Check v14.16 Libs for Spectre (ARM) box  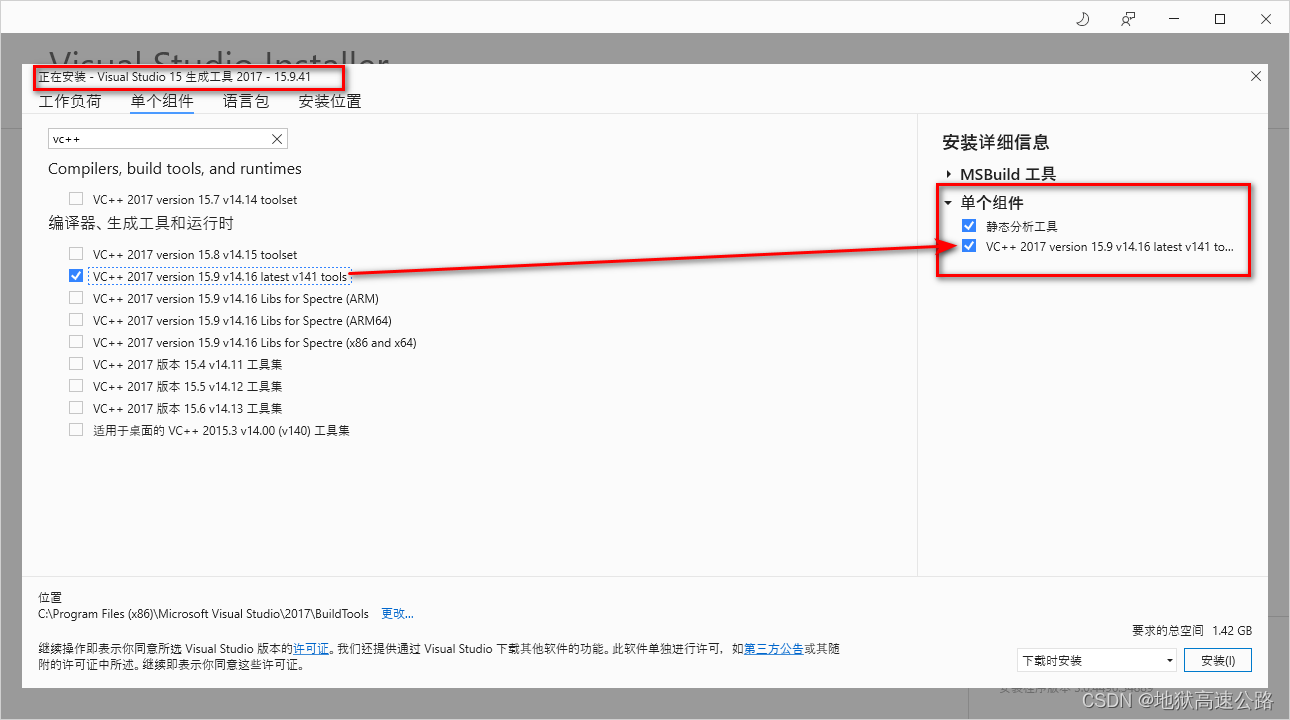(76, 298)
